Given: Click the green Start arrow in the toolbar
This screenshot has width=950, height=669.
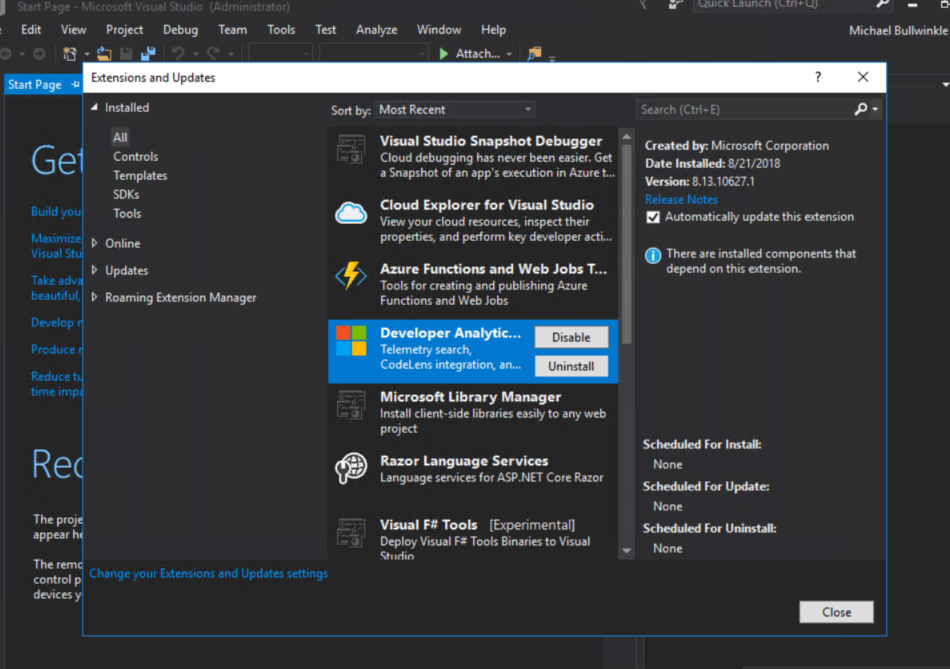Looking at the screenshot, I should click(x=443, y=54).
